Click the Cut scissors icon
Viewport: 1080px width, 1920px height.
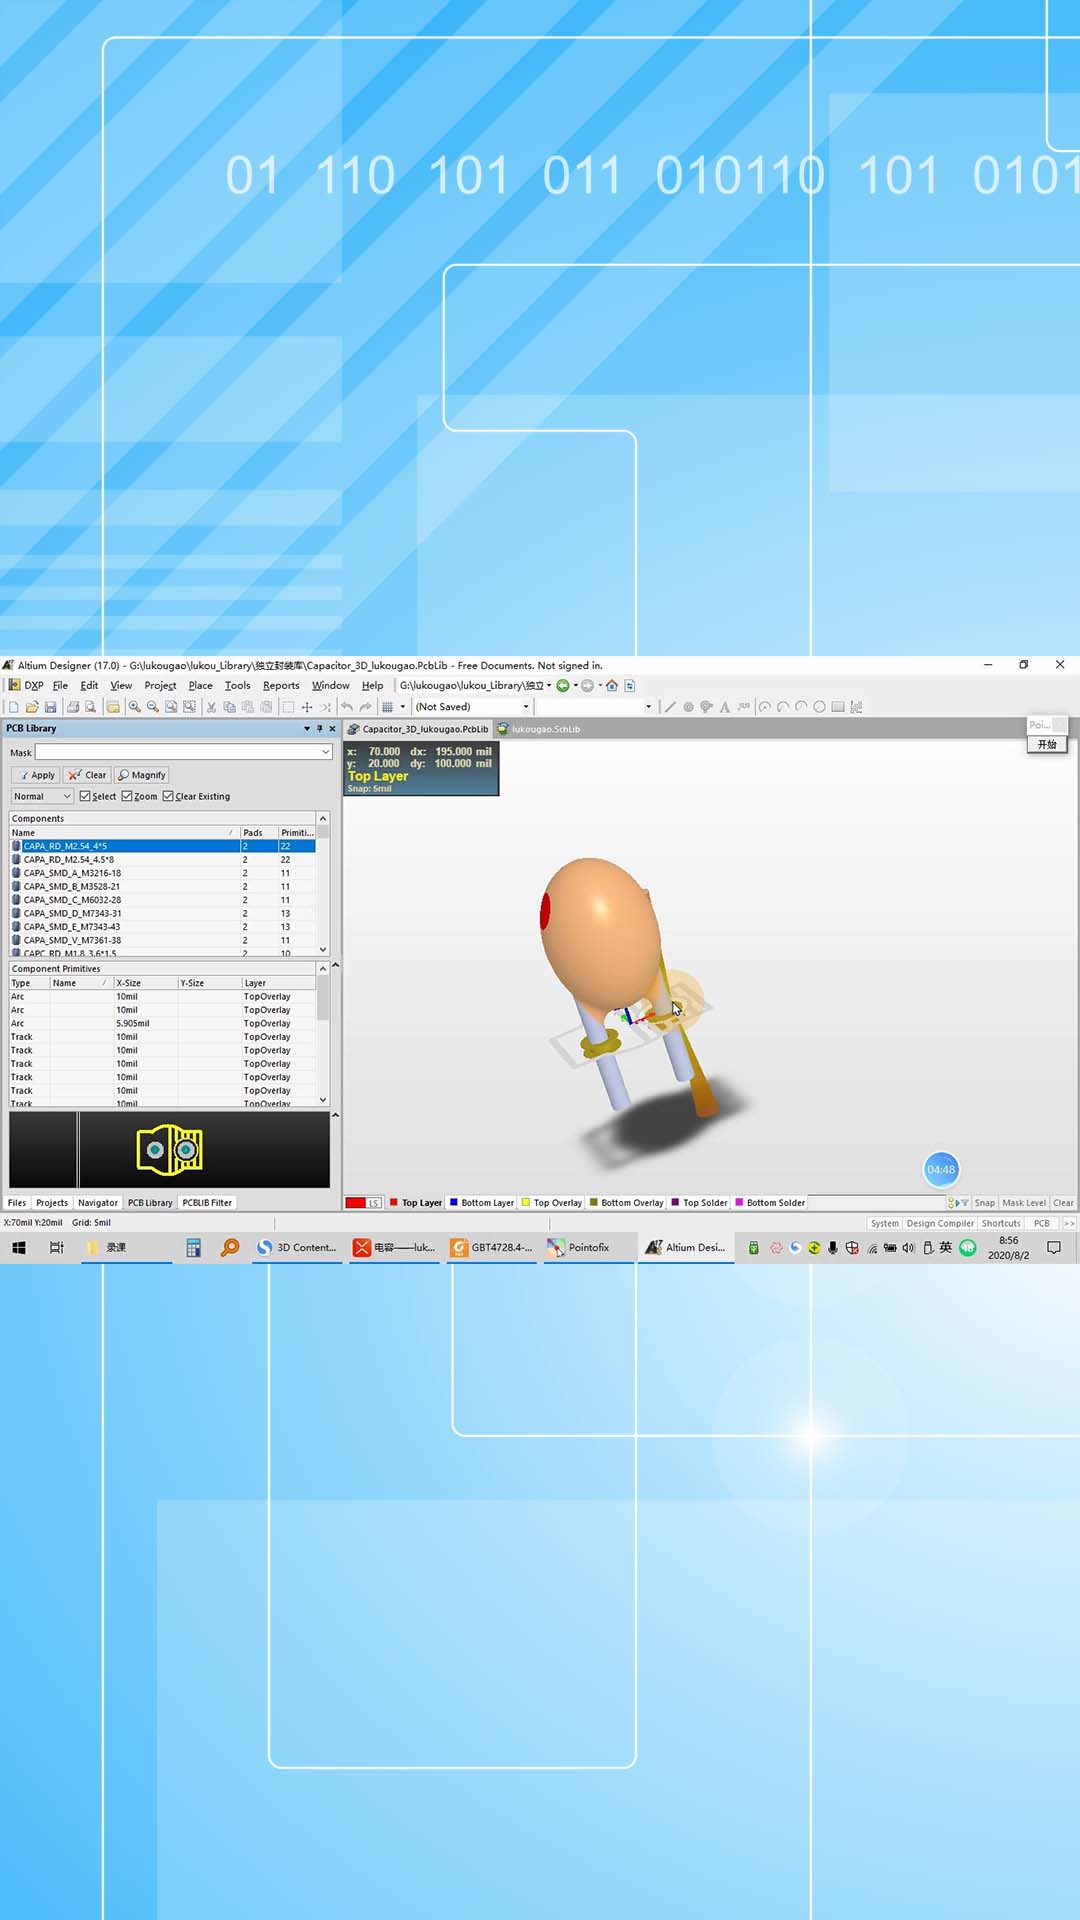[x=211, y=707]
